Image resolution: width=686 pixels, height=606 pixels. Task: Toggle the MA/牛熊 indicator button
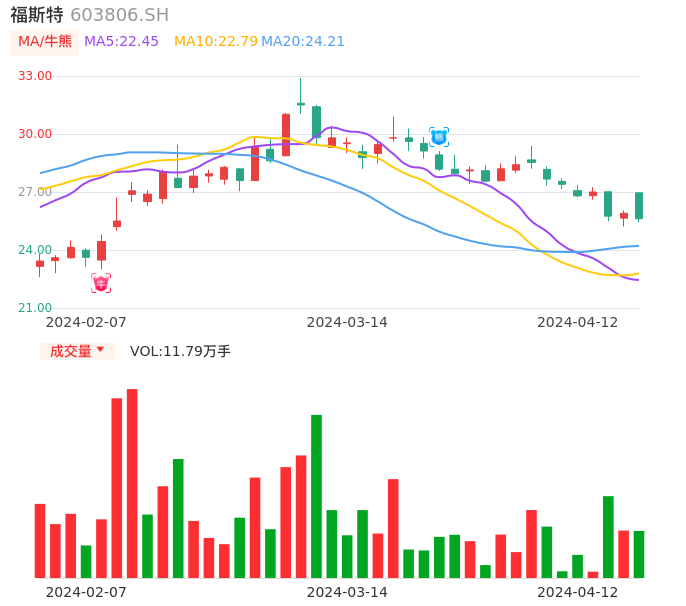pyautogui.click(x=45, y=42)
